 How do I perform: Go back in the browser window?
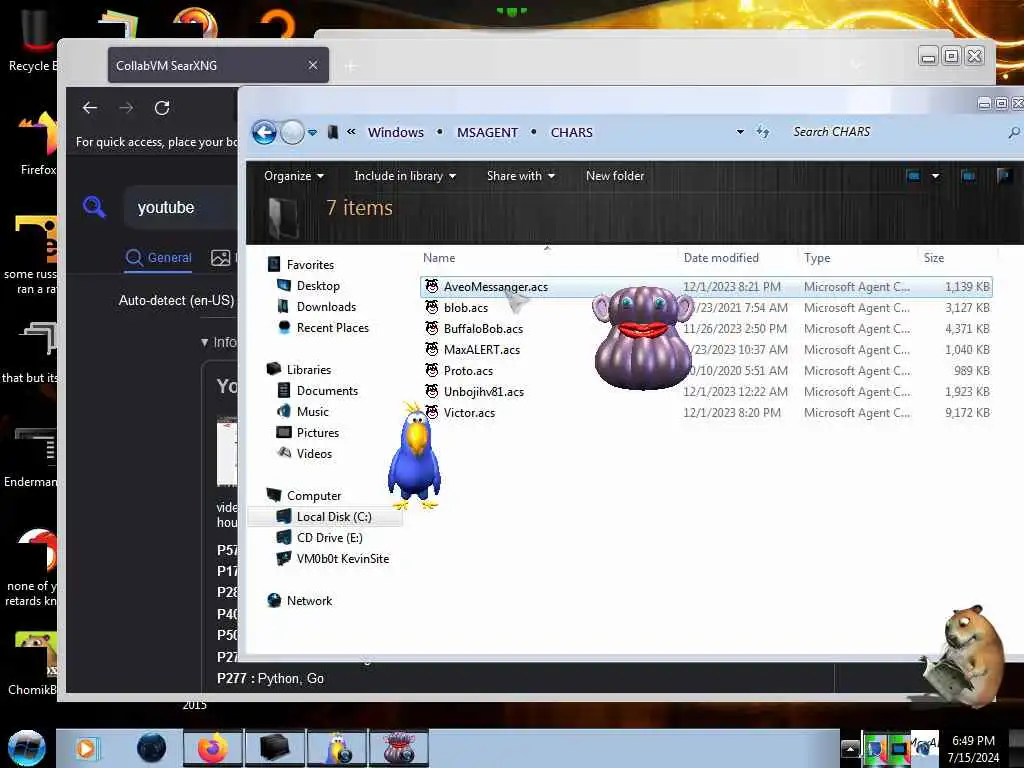pyautogui.click(x=90, y=108)
